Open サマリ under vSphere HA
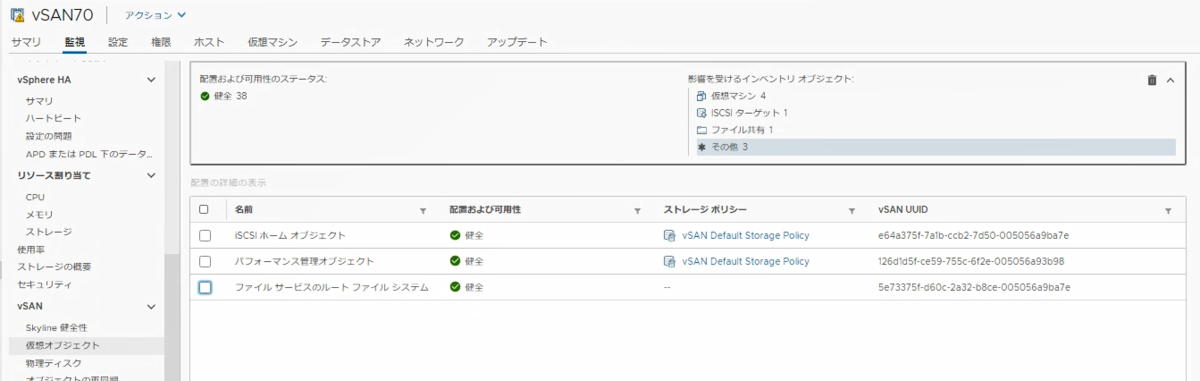 (x=40, y=101)
